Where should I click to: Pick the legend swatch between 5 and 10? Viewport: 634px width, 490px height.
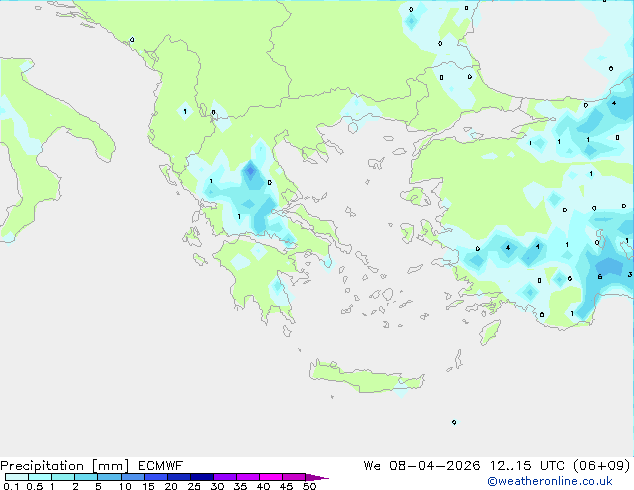click(x=109, y=477)
